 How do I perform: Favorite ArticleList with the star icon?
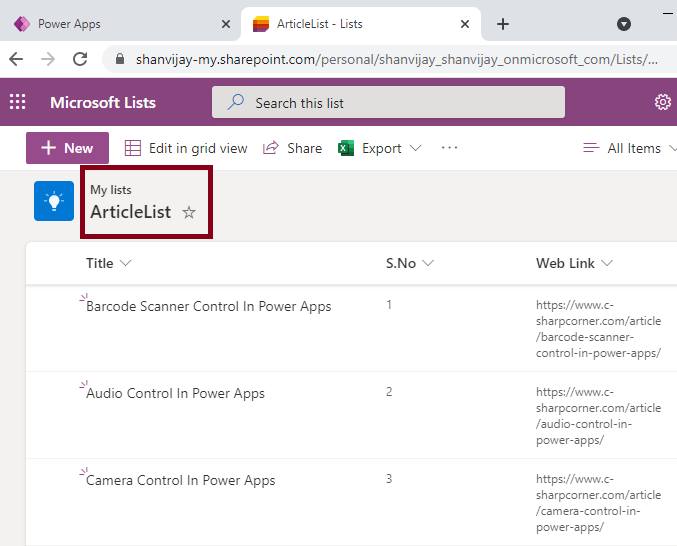189,212
